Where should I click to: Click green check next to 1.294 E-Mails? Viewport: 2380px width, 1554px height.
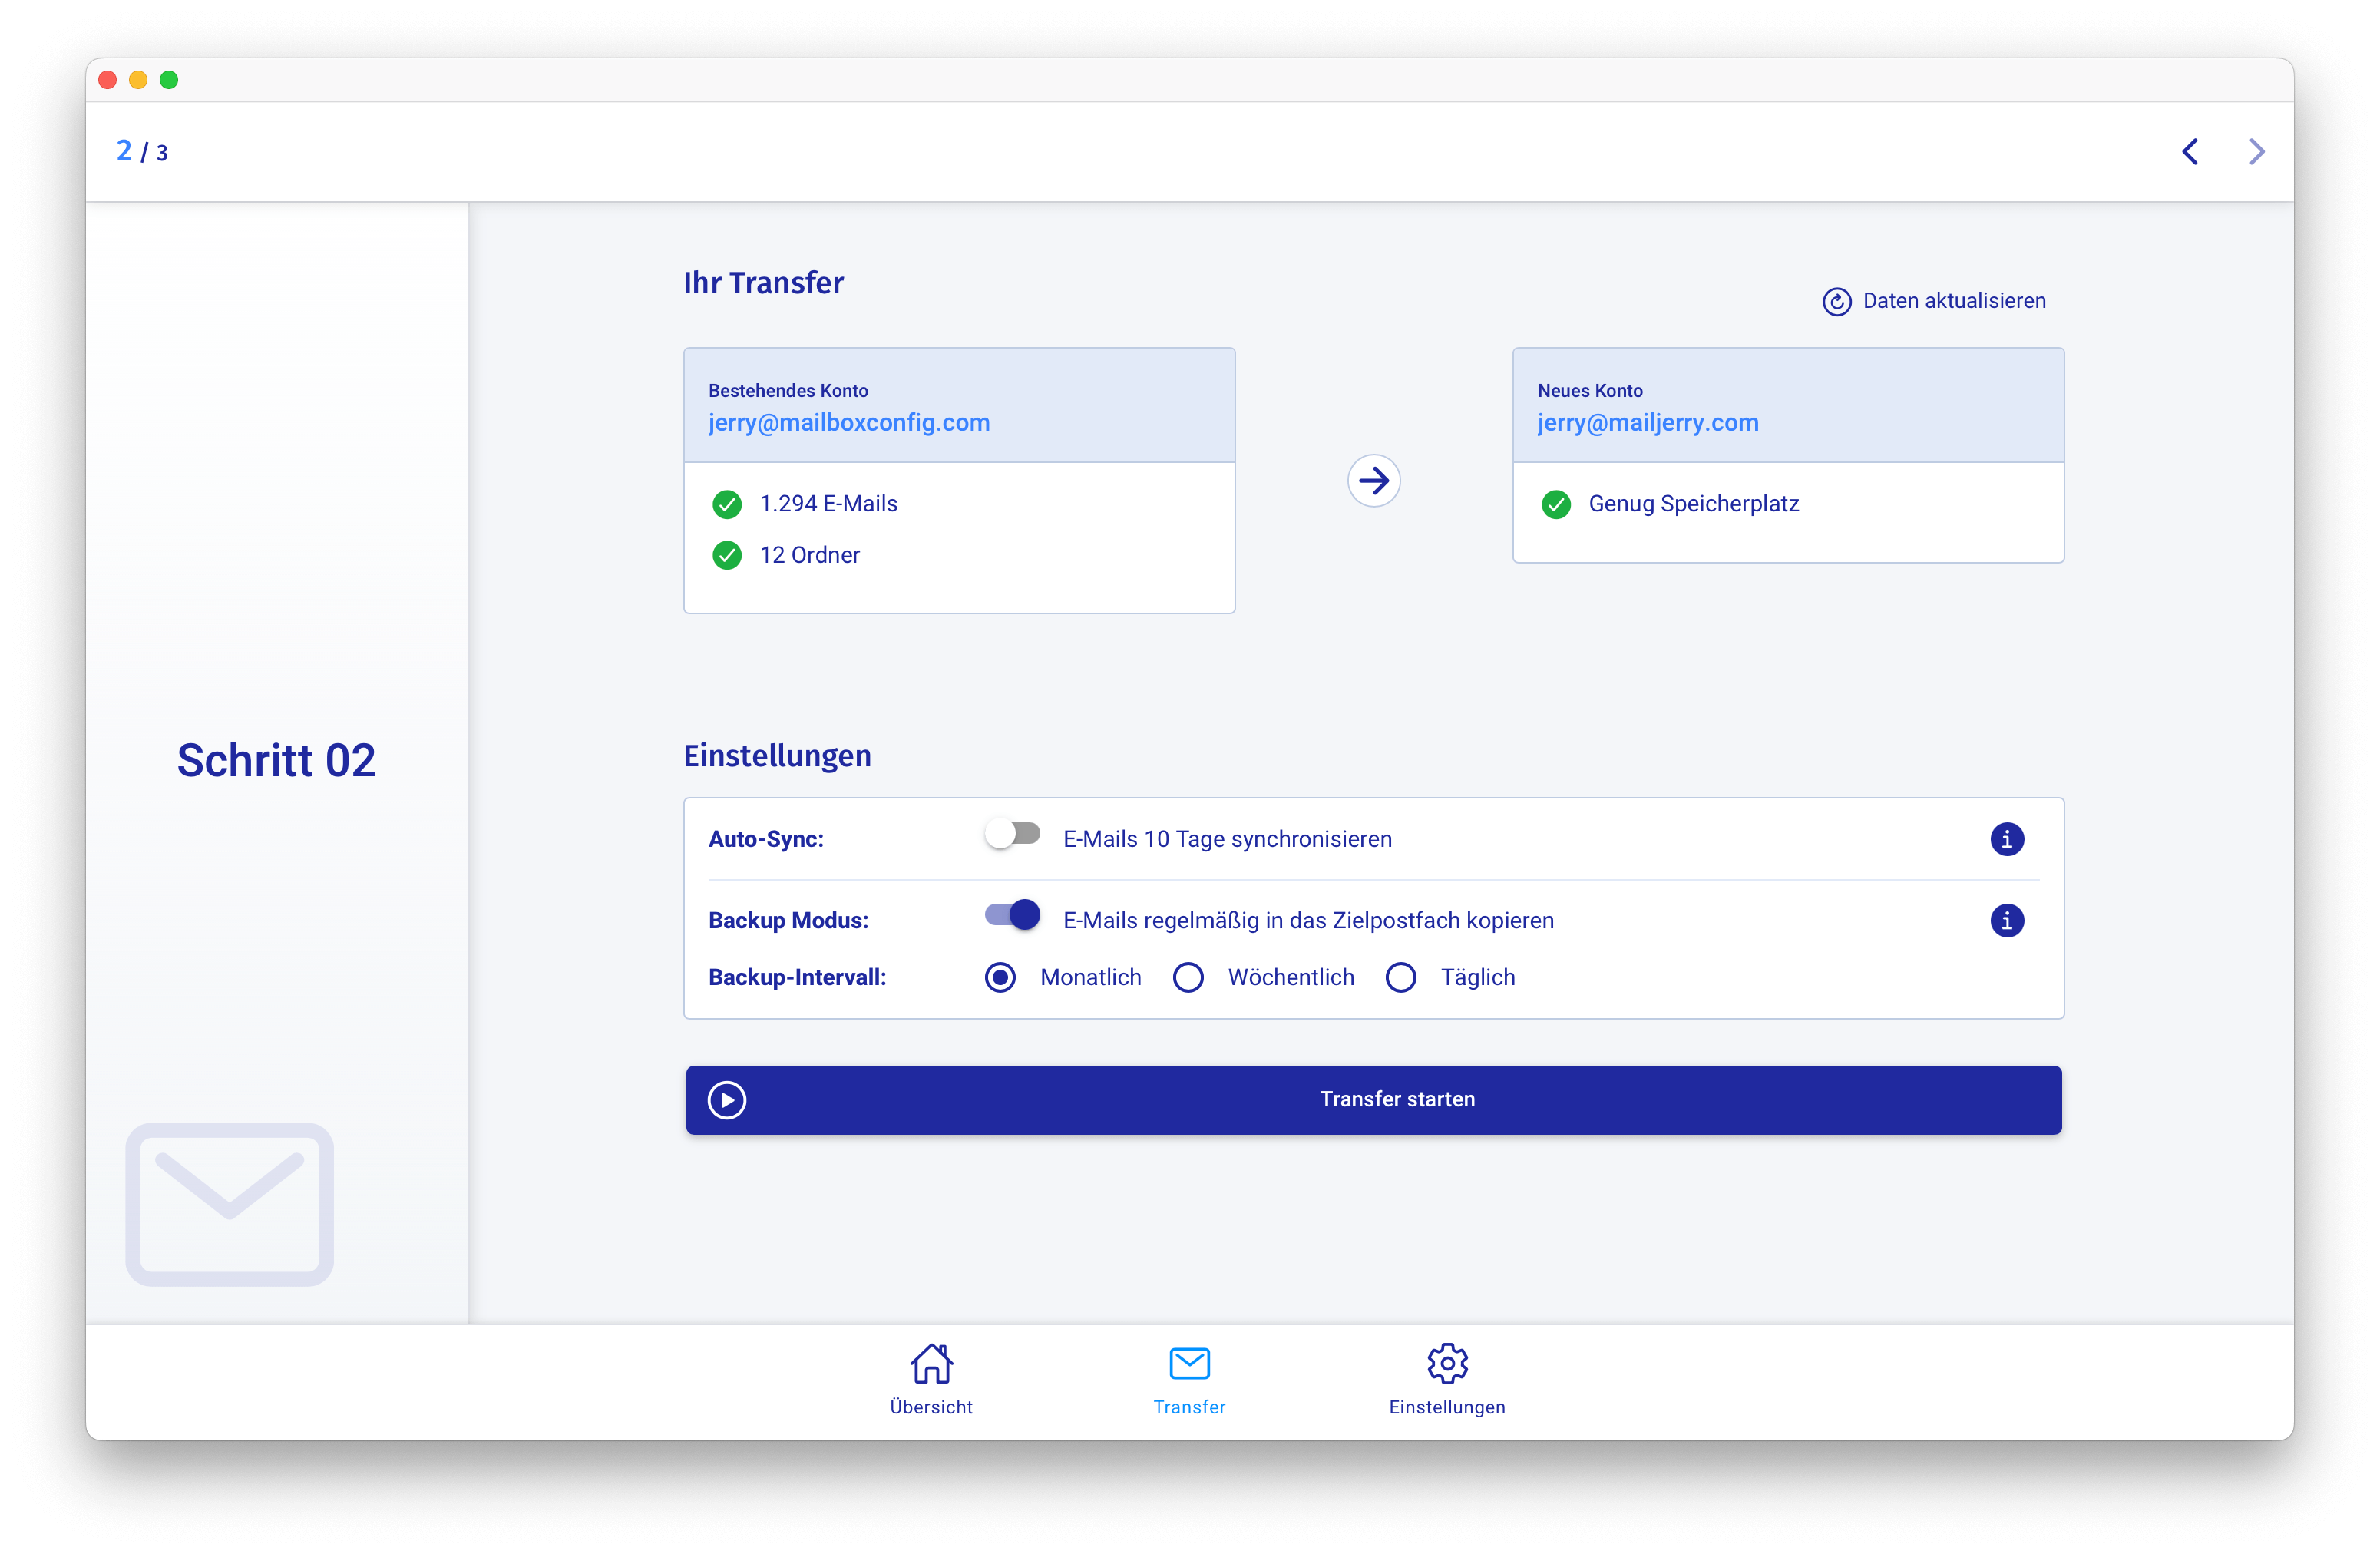(x=727, y=504)
